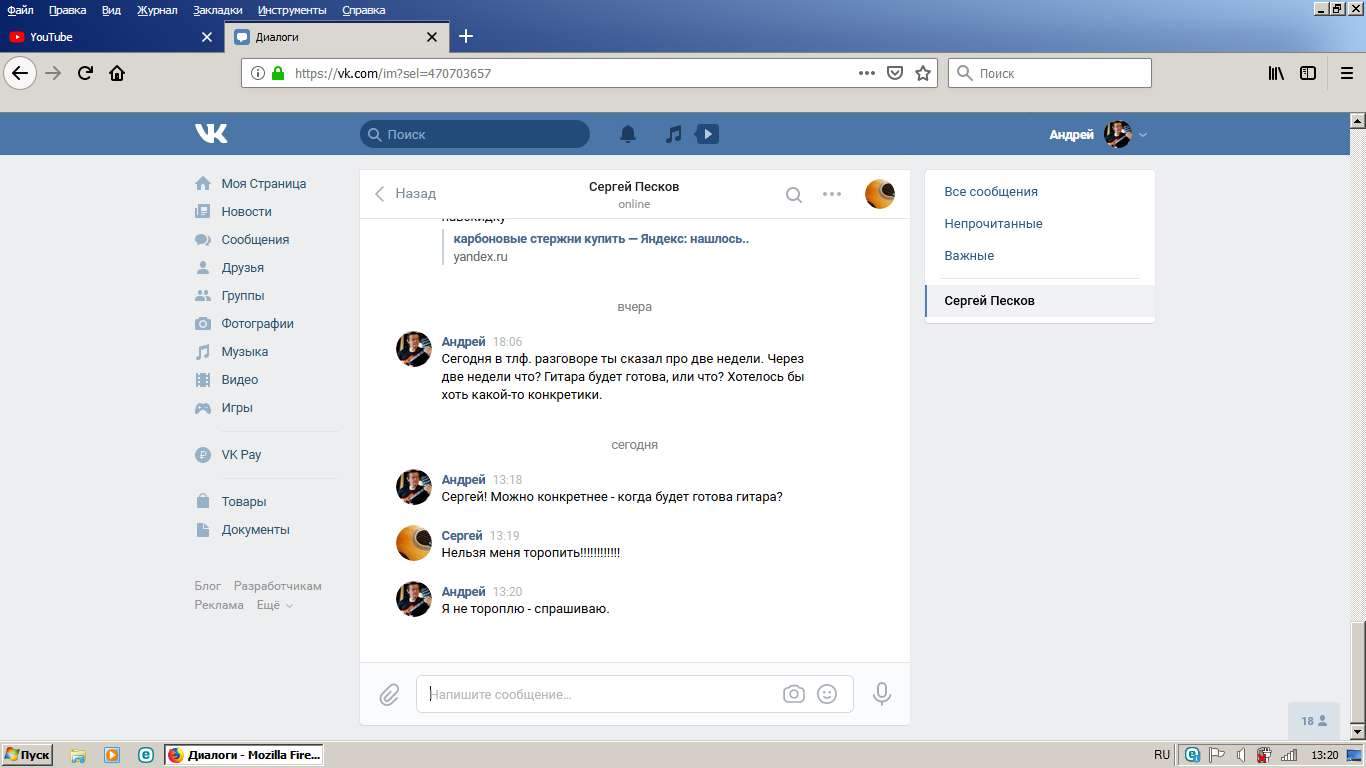The width and height of the screenshot is (1366, 768).
Task: Record a voice message with microphone icon
Action: (x=881, y=694)
